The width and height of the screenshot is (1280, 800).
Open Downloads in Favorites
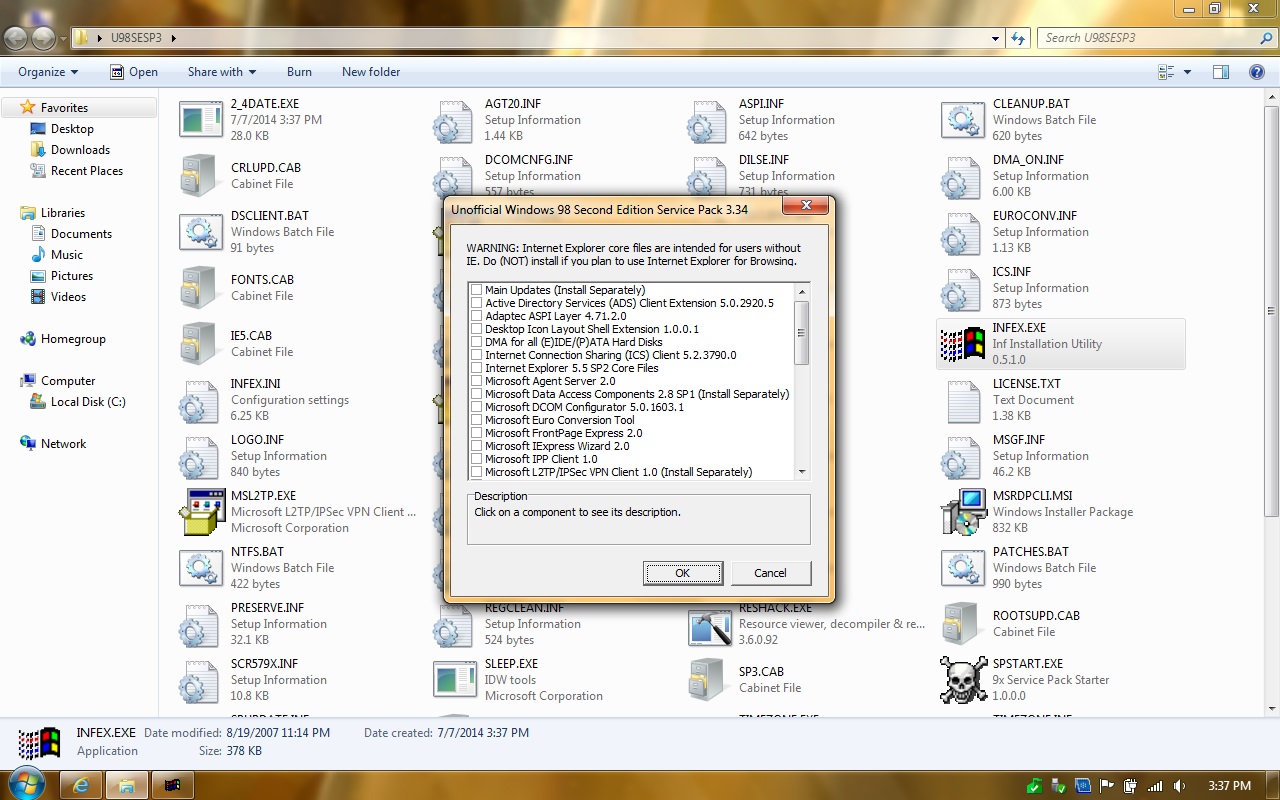(80, 150)
